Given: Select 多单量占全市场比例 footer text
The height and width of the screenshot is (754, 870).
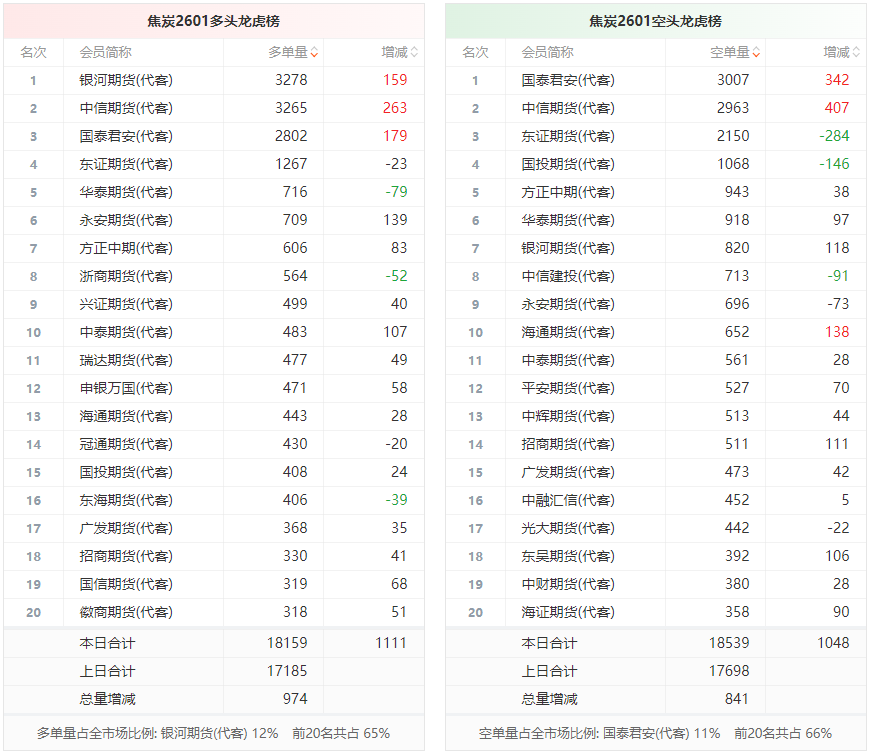Looking at the screenshot, I should point(214,733).
